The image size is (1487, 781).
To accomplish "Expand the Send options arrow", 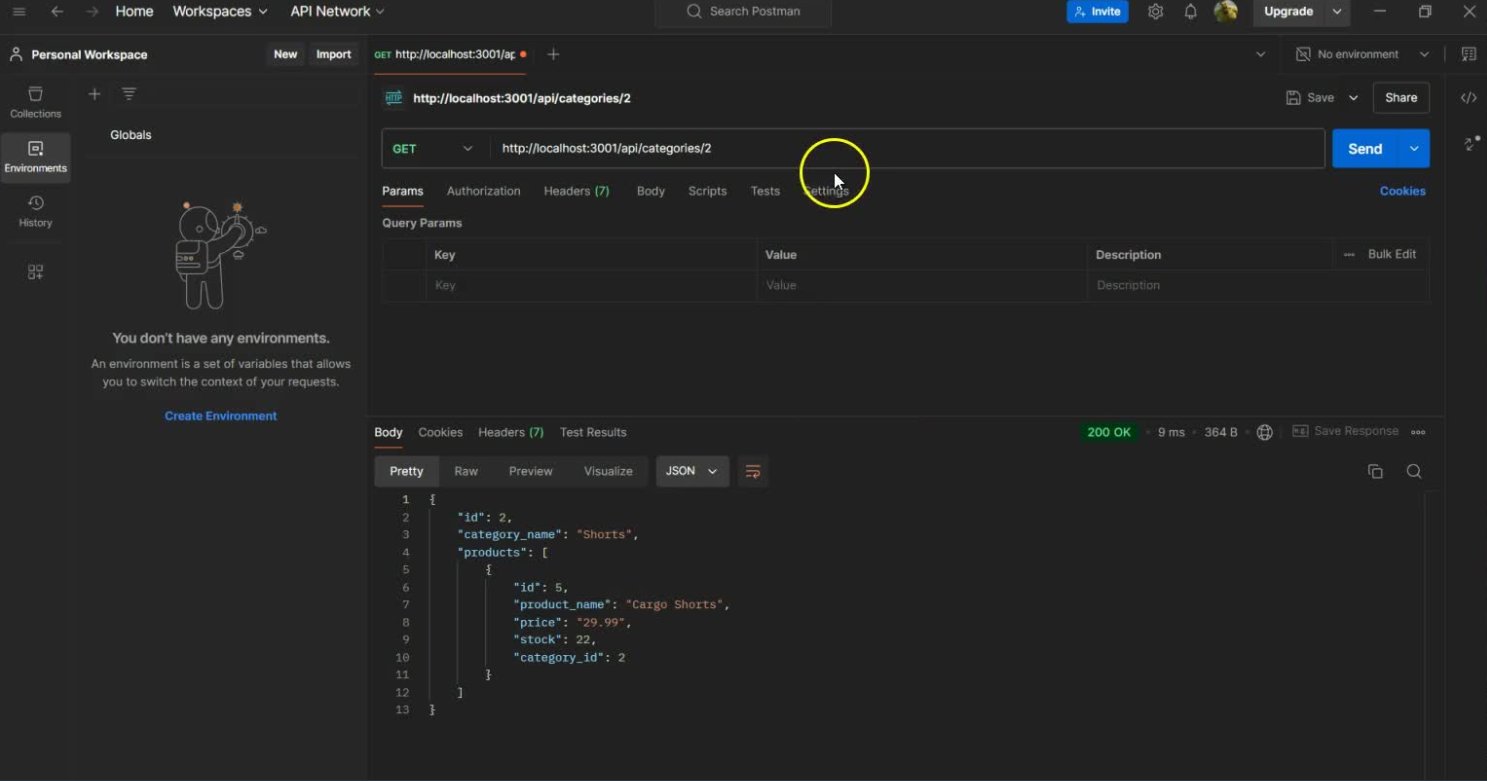I will 1414,148.
